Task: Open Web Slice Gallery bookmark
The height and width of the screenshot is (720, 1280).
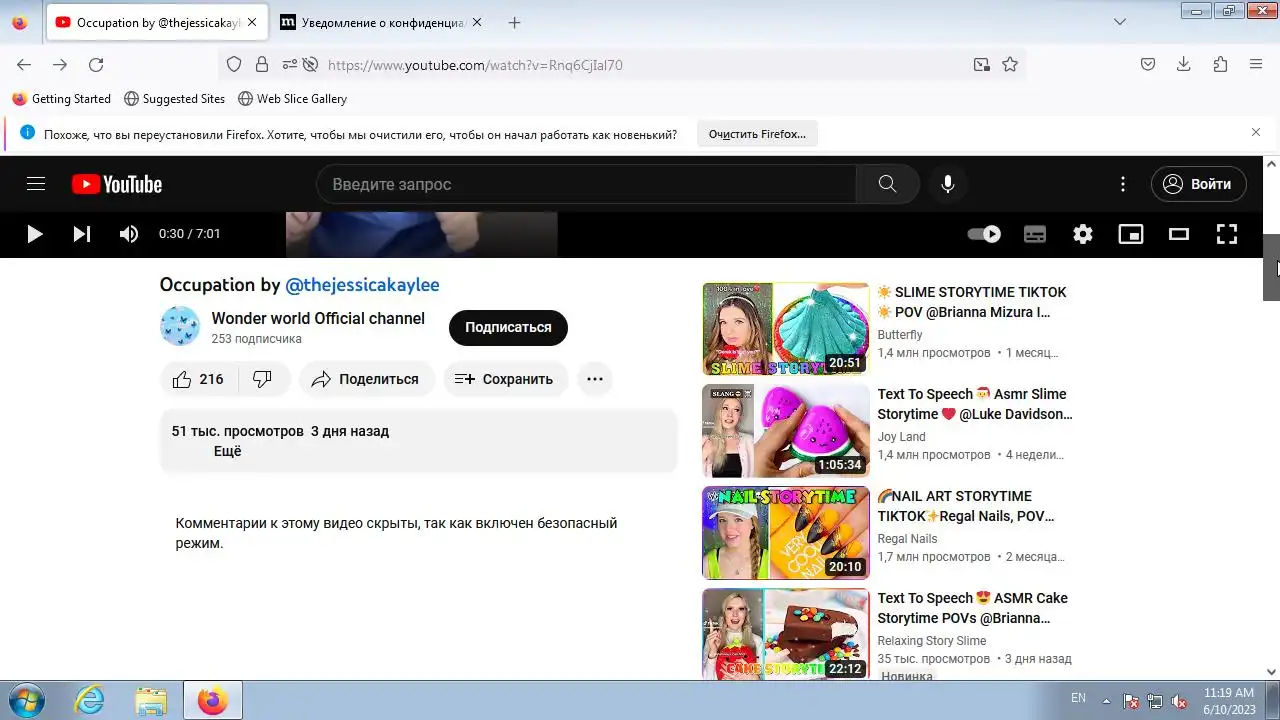Action: [x=293, y=99]
